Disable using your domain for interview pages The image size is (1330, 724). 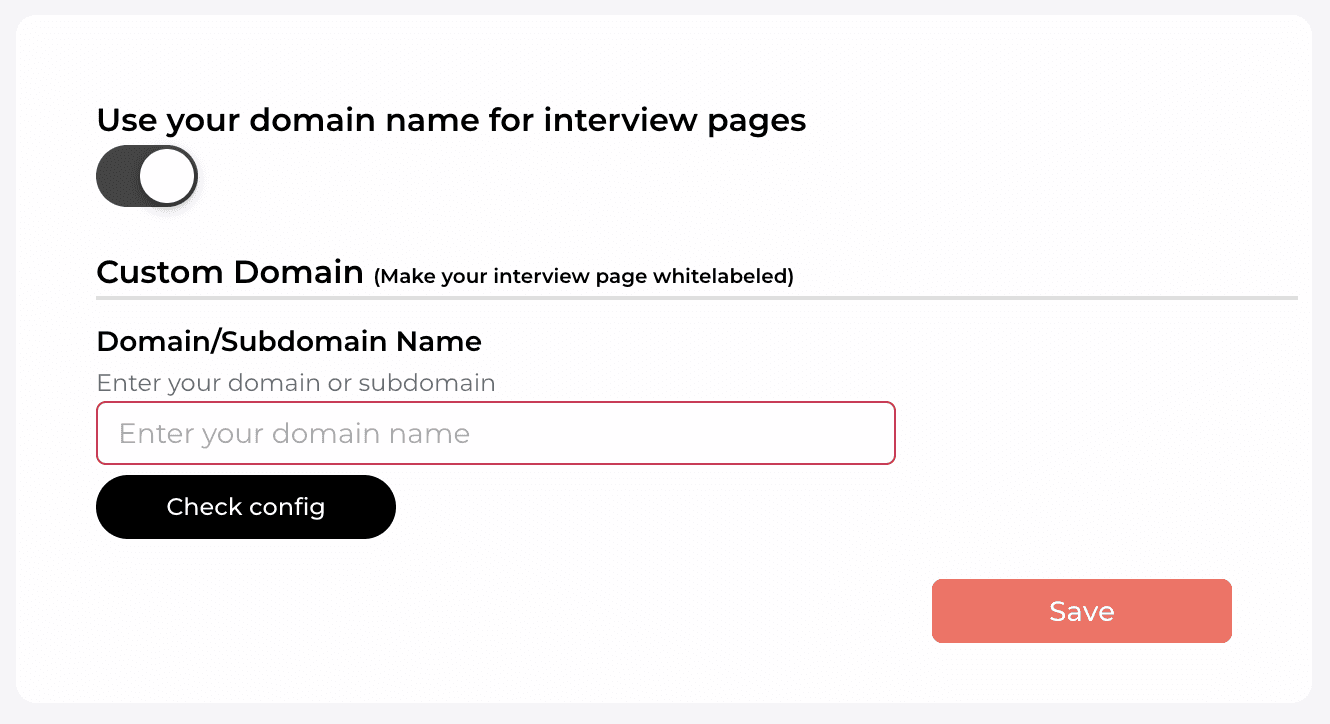click(147, 177)
